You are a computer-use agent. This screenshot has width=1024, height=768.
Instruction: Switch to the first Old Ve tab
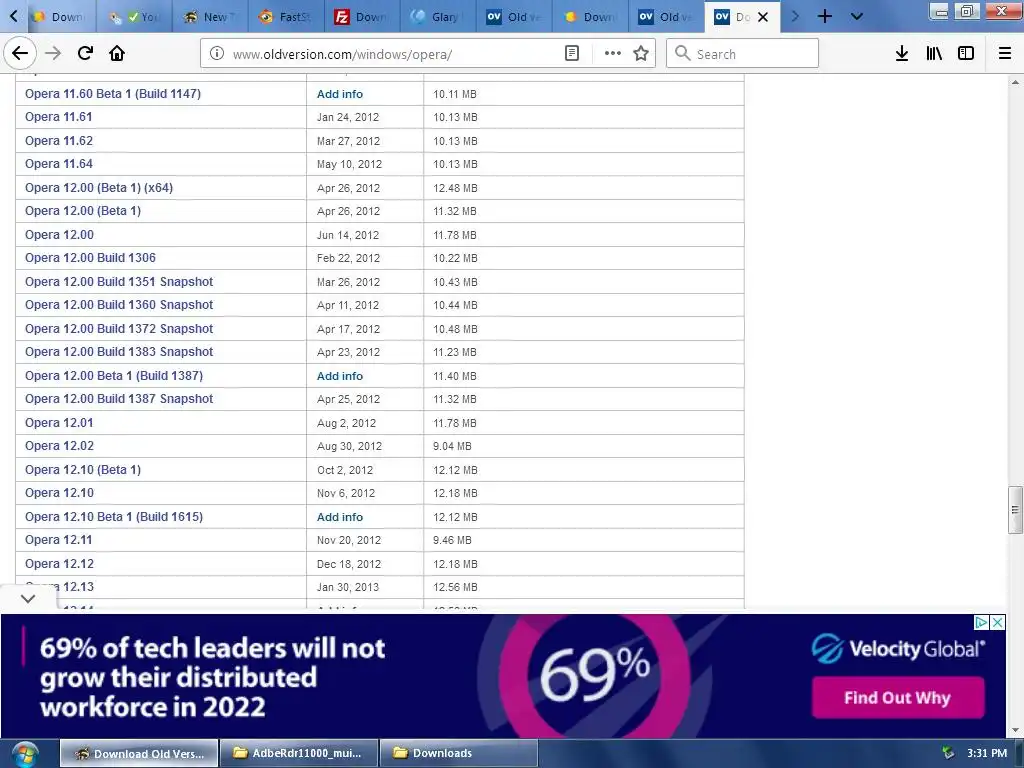[514, 17]
